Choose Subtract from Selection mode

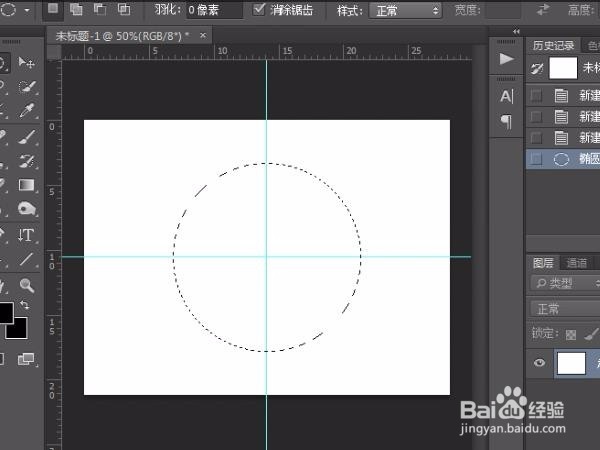(x=100, y=10)
